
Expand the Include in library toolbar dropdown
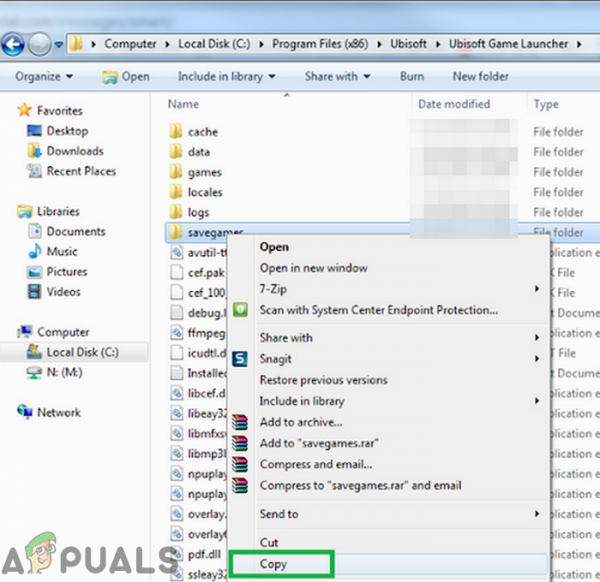tap(227, 77)
